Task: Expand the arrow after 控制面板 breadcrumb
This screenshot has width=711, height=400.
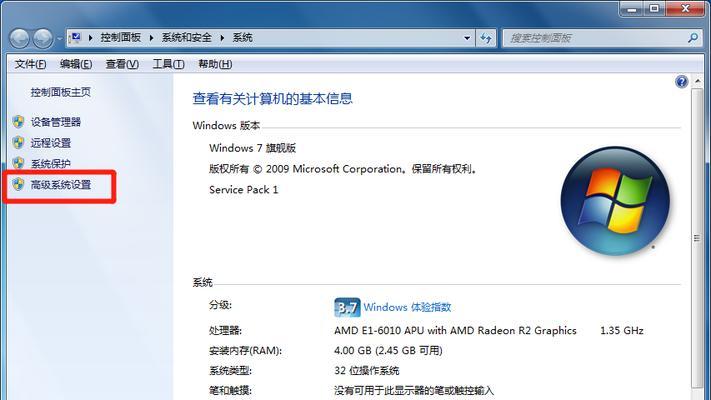Action: point(151,38)
